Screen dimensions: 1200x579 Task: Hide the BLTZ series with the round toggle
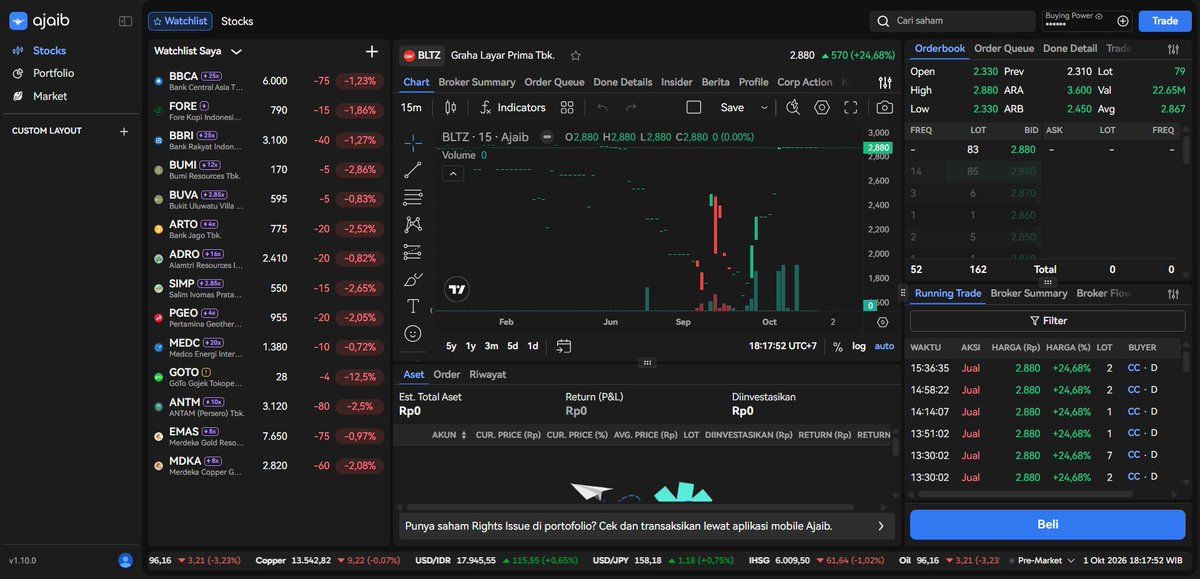click(x=547, y=137)
